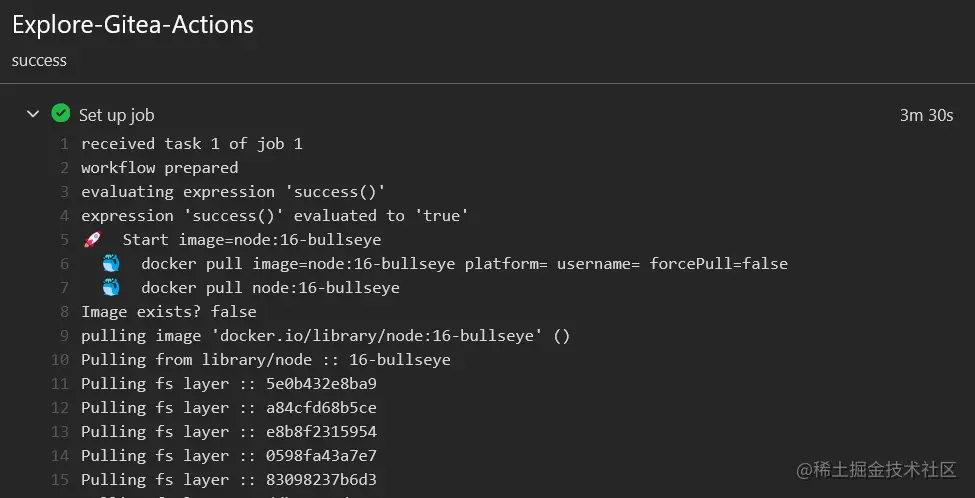Click the expression evaluated to 'true' line

[x=275, y=216]
